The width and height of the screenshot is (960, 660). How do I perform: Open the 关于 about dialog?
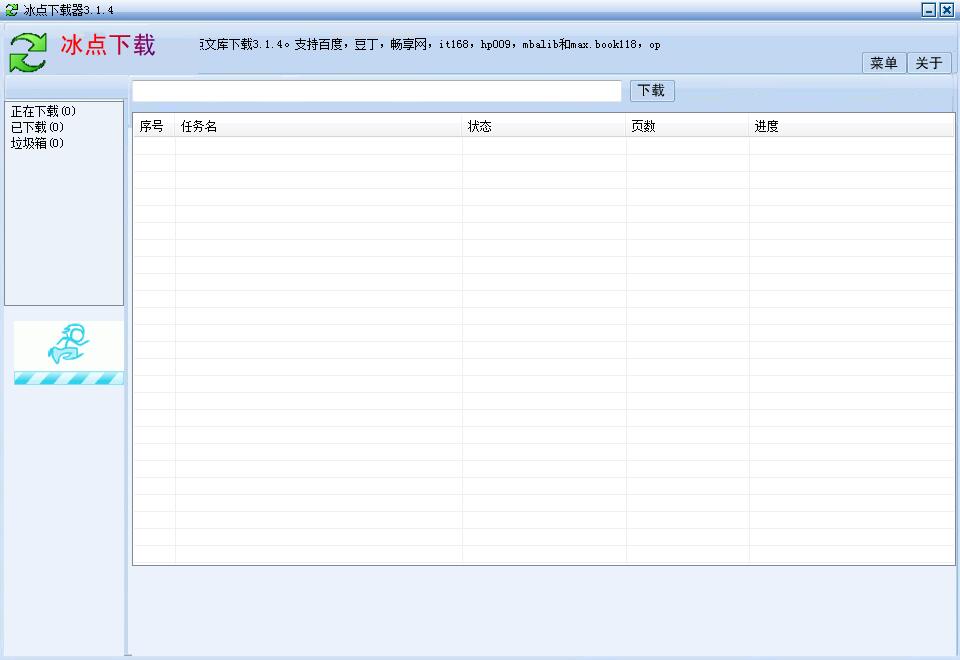(x=929, y=62)
